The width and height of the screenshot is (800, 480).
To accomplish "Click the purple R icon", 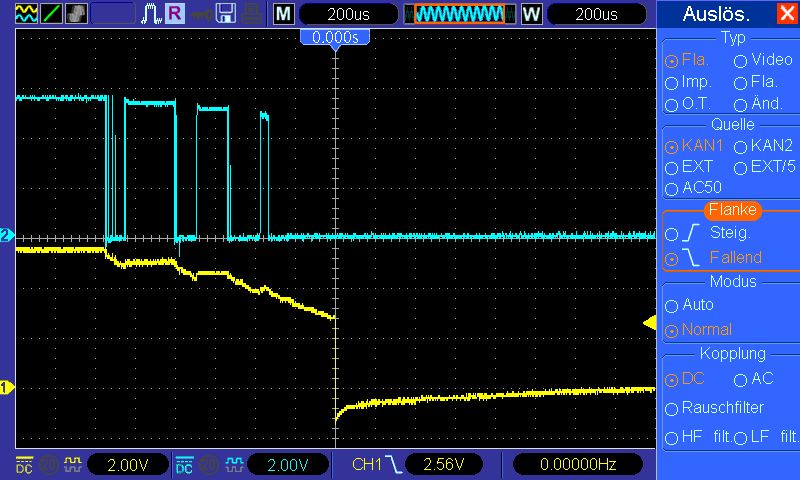I will click(x=175, y=14).
